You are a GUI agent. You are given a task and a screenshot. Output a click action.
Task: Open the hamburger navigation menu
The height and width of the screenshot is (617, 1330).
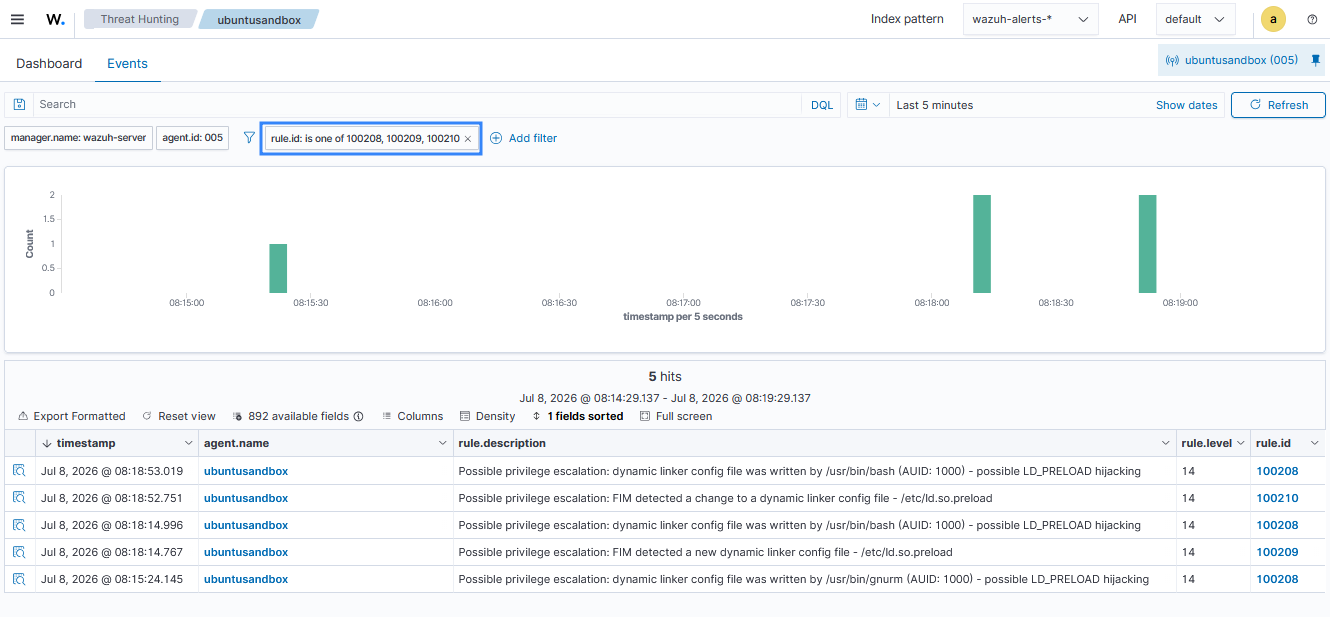click(x=17, y=19)
